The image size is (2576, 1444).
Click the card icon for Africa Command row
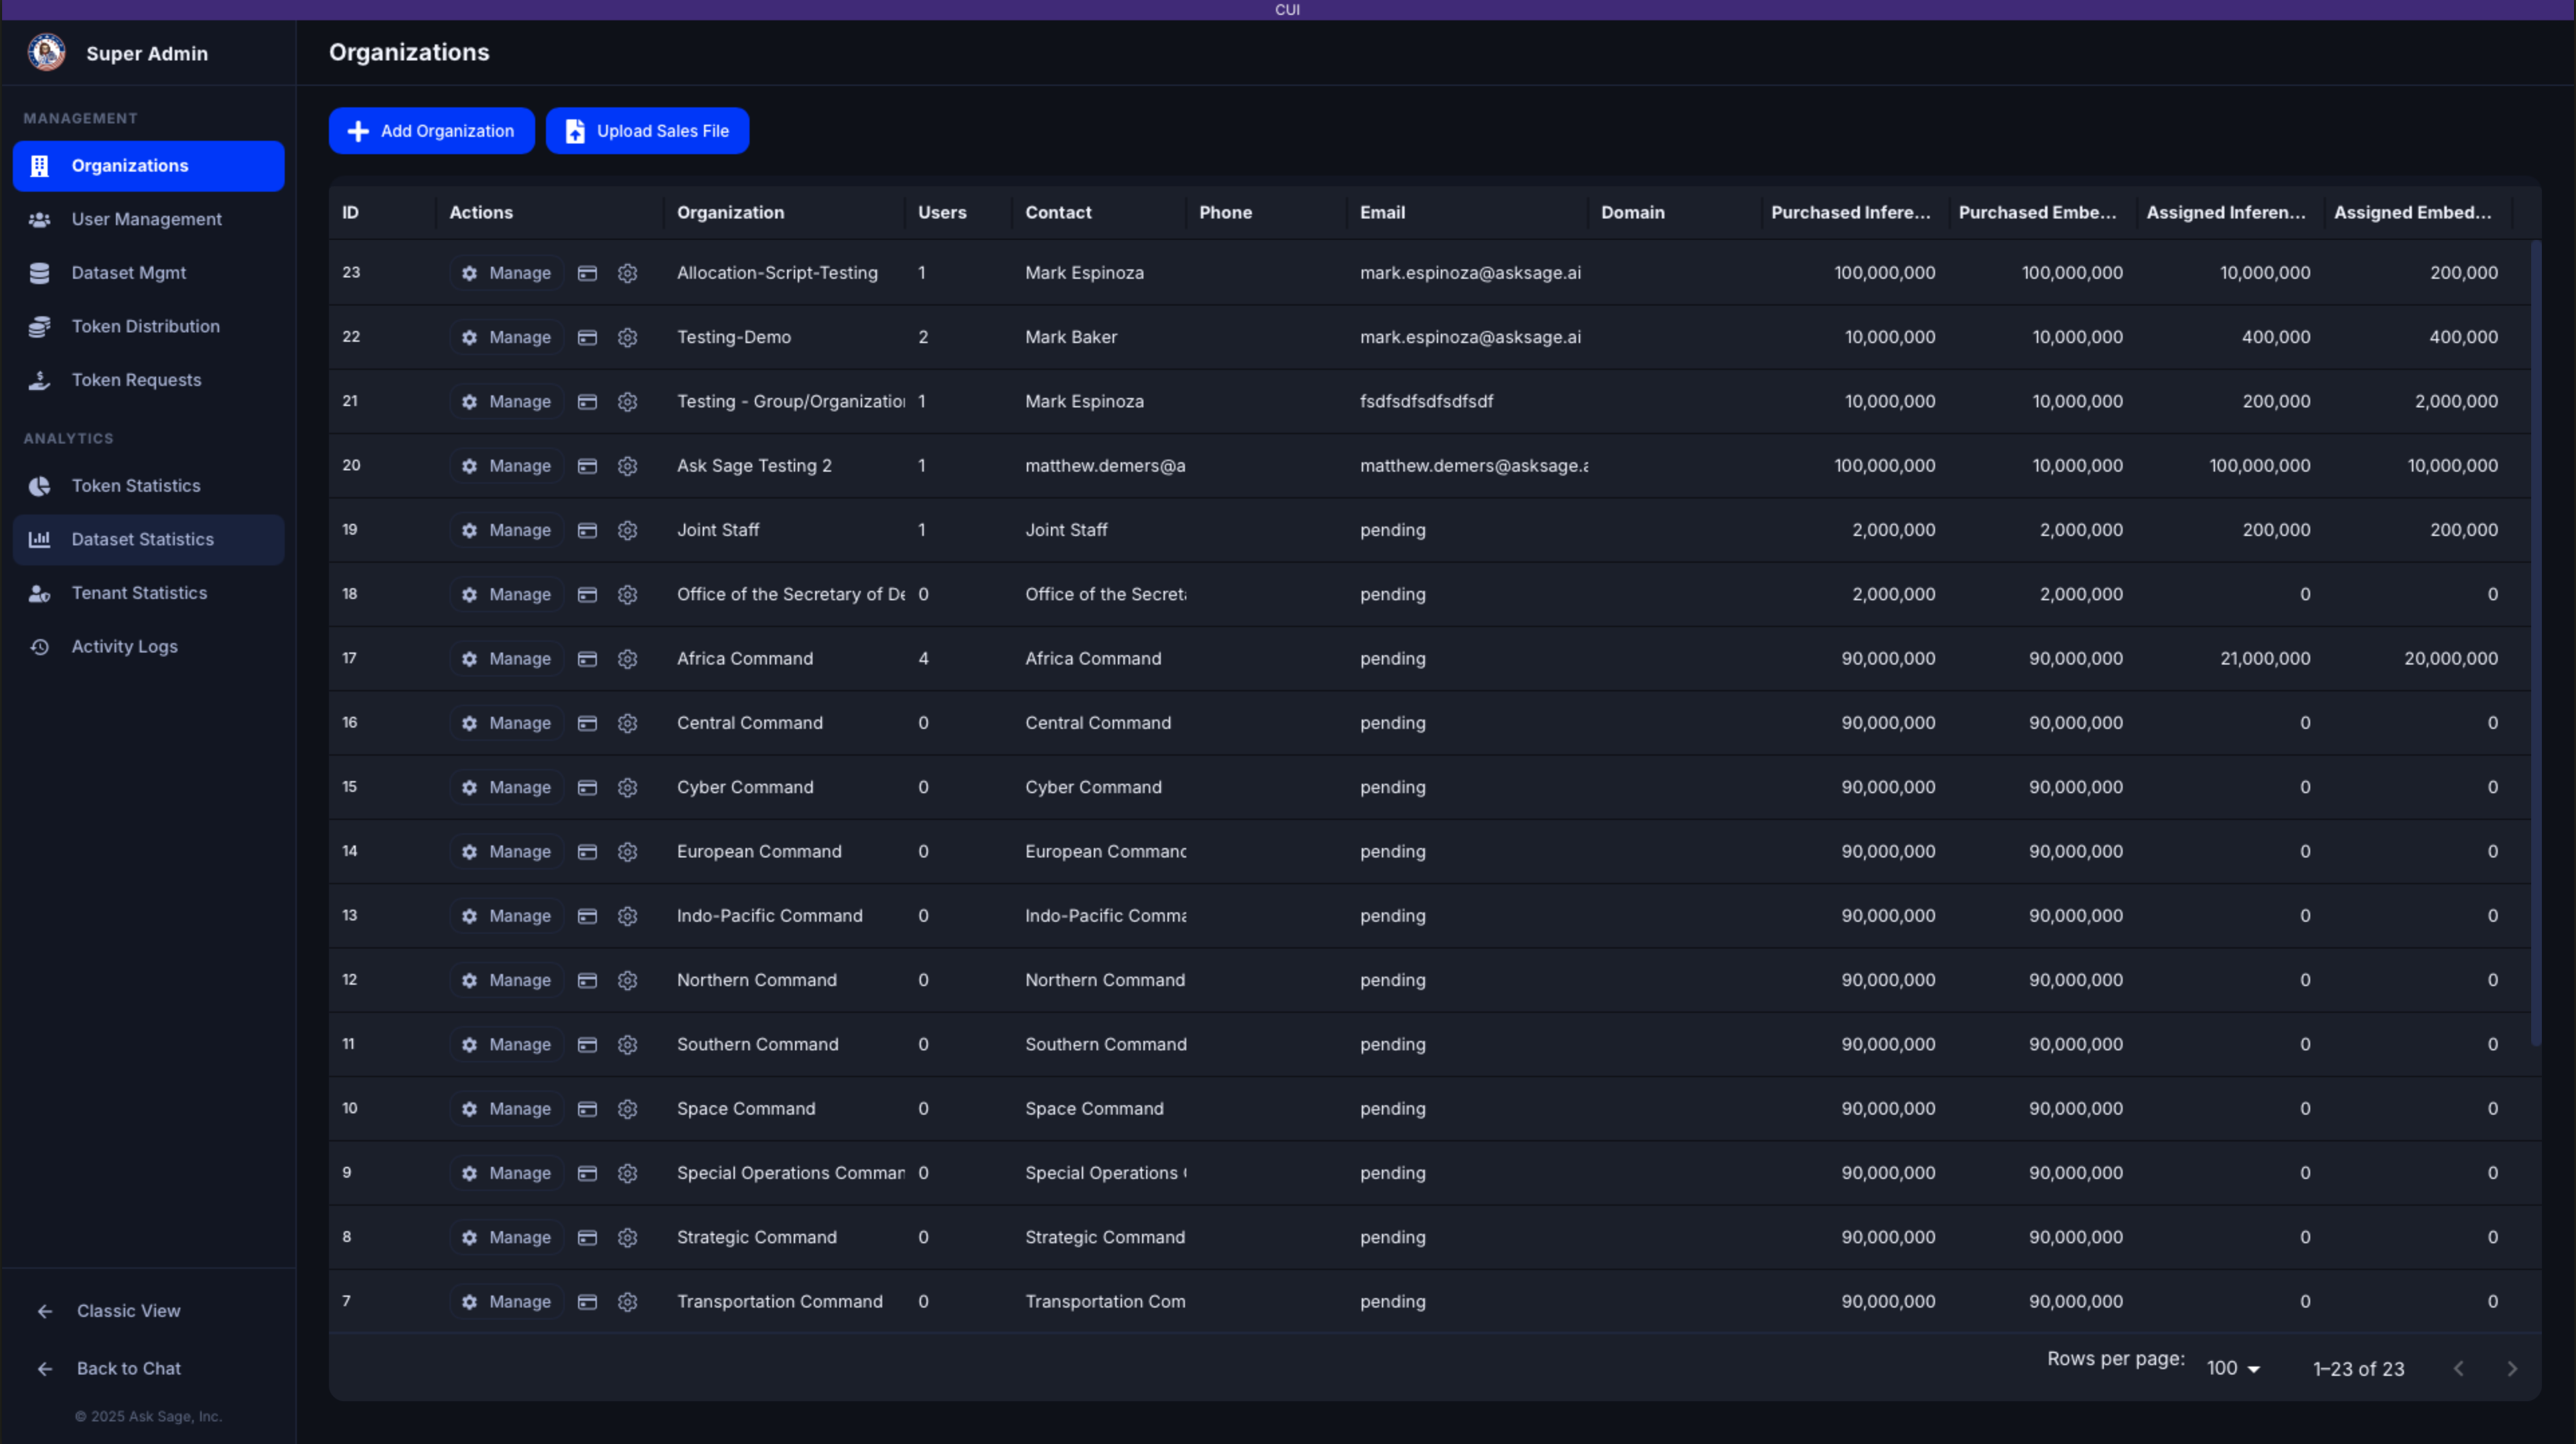pyautogui.click(x=587, y=658)
